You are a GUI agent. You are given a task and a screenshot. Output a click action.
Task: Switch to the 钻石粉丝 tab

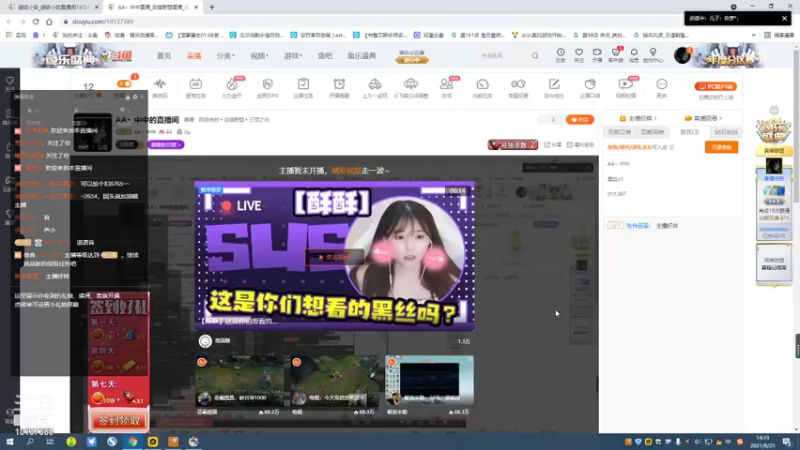[x=726, y=132]
